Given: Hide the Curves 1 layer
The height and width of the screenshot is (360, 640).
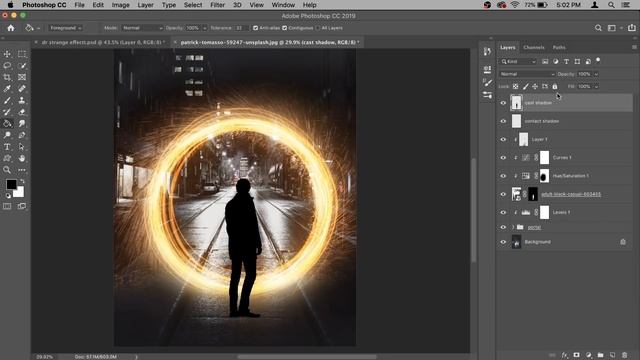Looking at the screenshot, I should click(x=503, y=158).
